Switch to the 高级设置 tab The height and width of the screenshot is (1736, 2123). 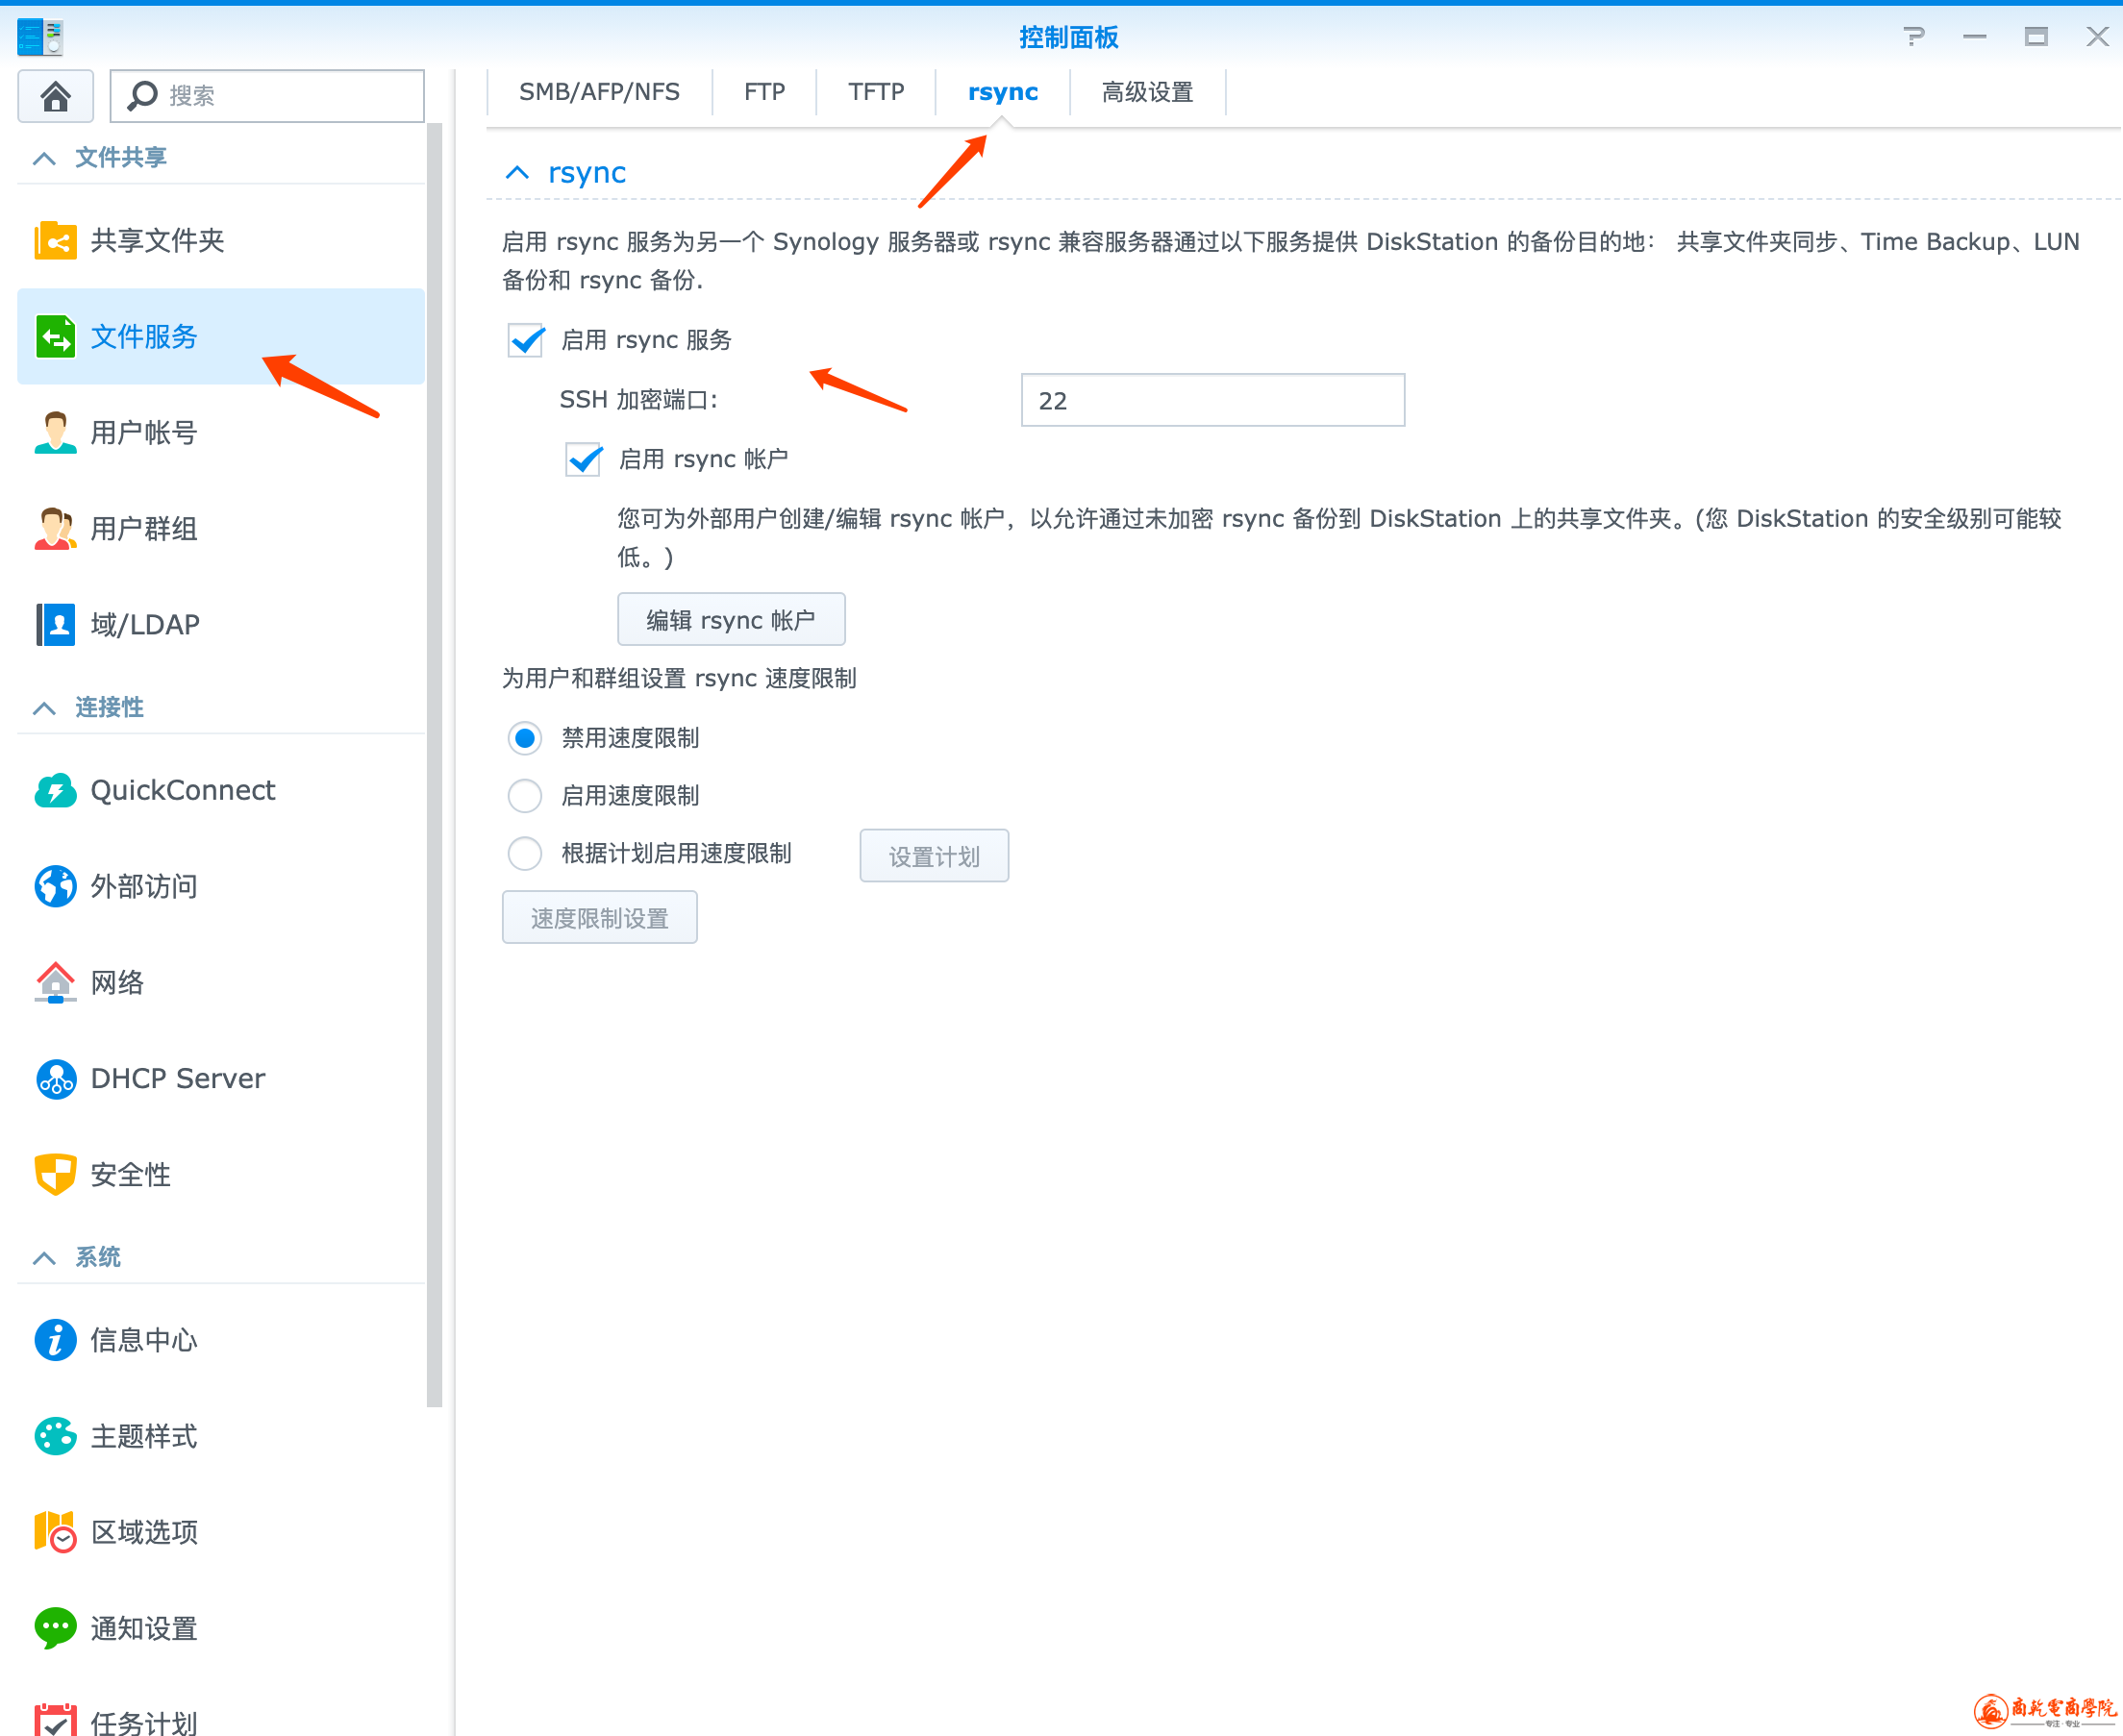click(1147, 92)
